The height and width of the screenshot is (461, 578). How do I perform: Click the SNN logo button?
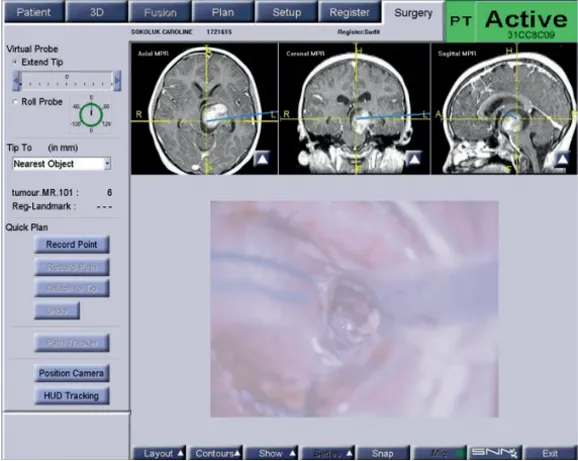(x=495, y=453)
